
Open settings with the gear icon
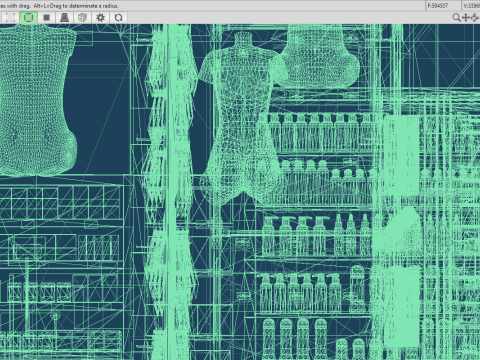tap(100, 18)
